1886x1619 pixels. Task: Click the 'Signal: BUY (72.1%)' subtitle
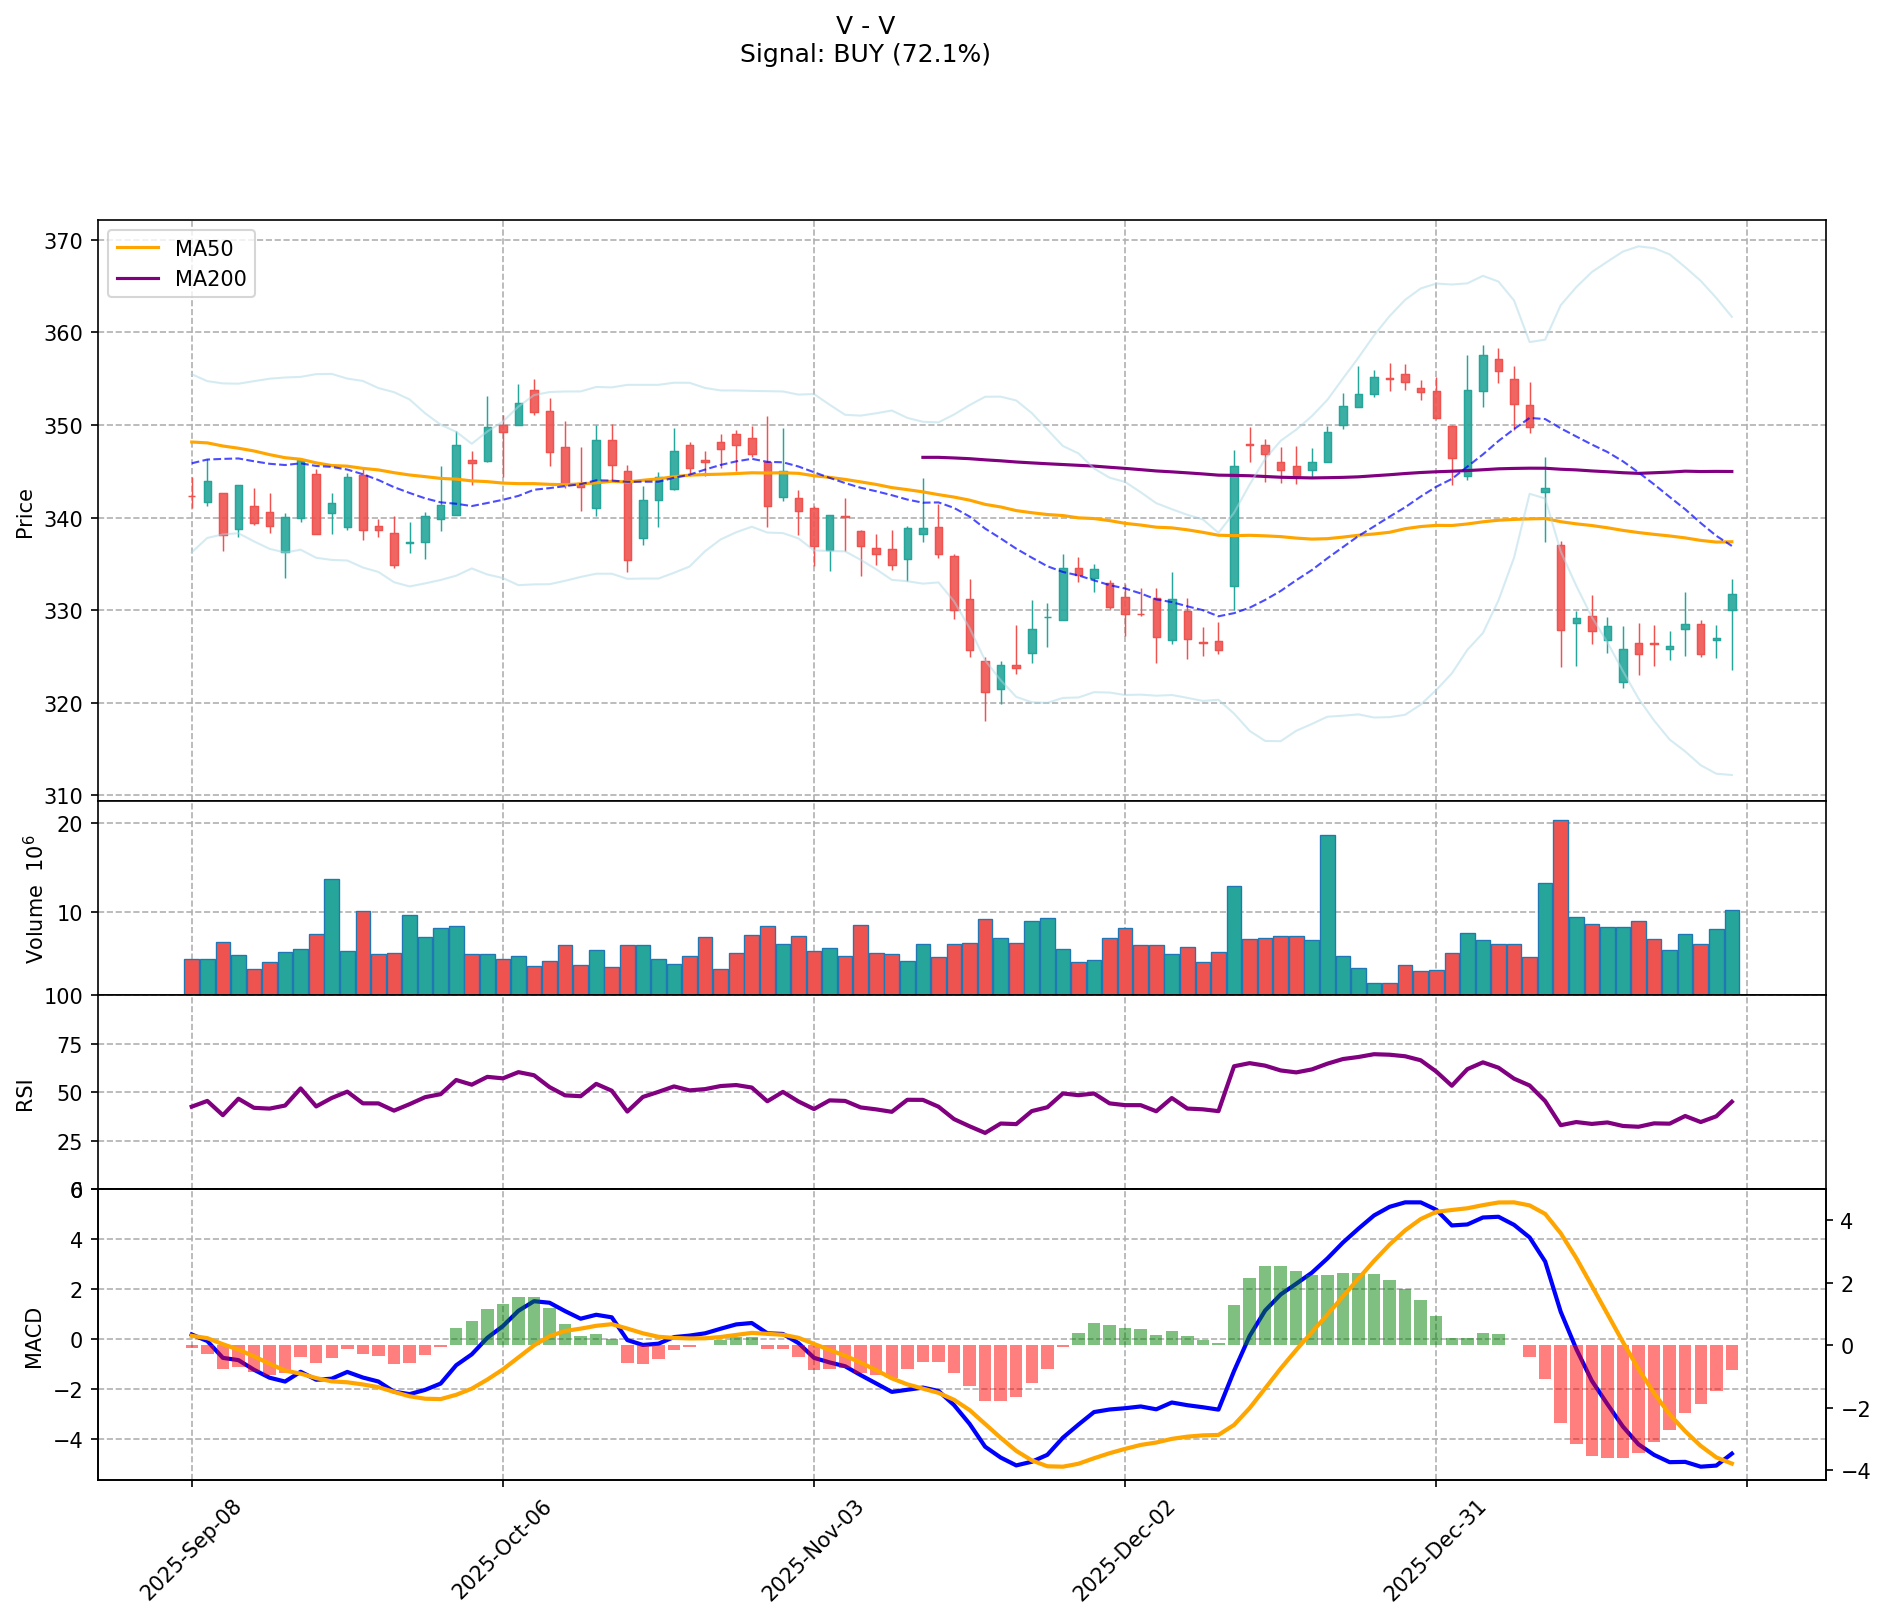(x=865, y=54)
